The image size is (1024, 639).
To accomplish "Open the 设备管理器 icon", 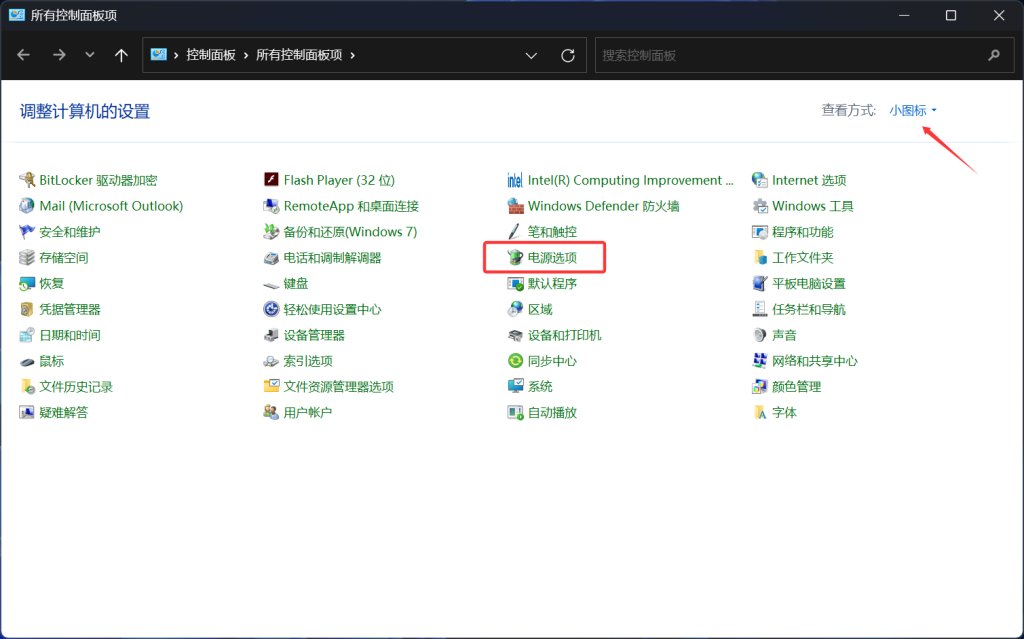I will pyautogui.click(x=271, y=335).
